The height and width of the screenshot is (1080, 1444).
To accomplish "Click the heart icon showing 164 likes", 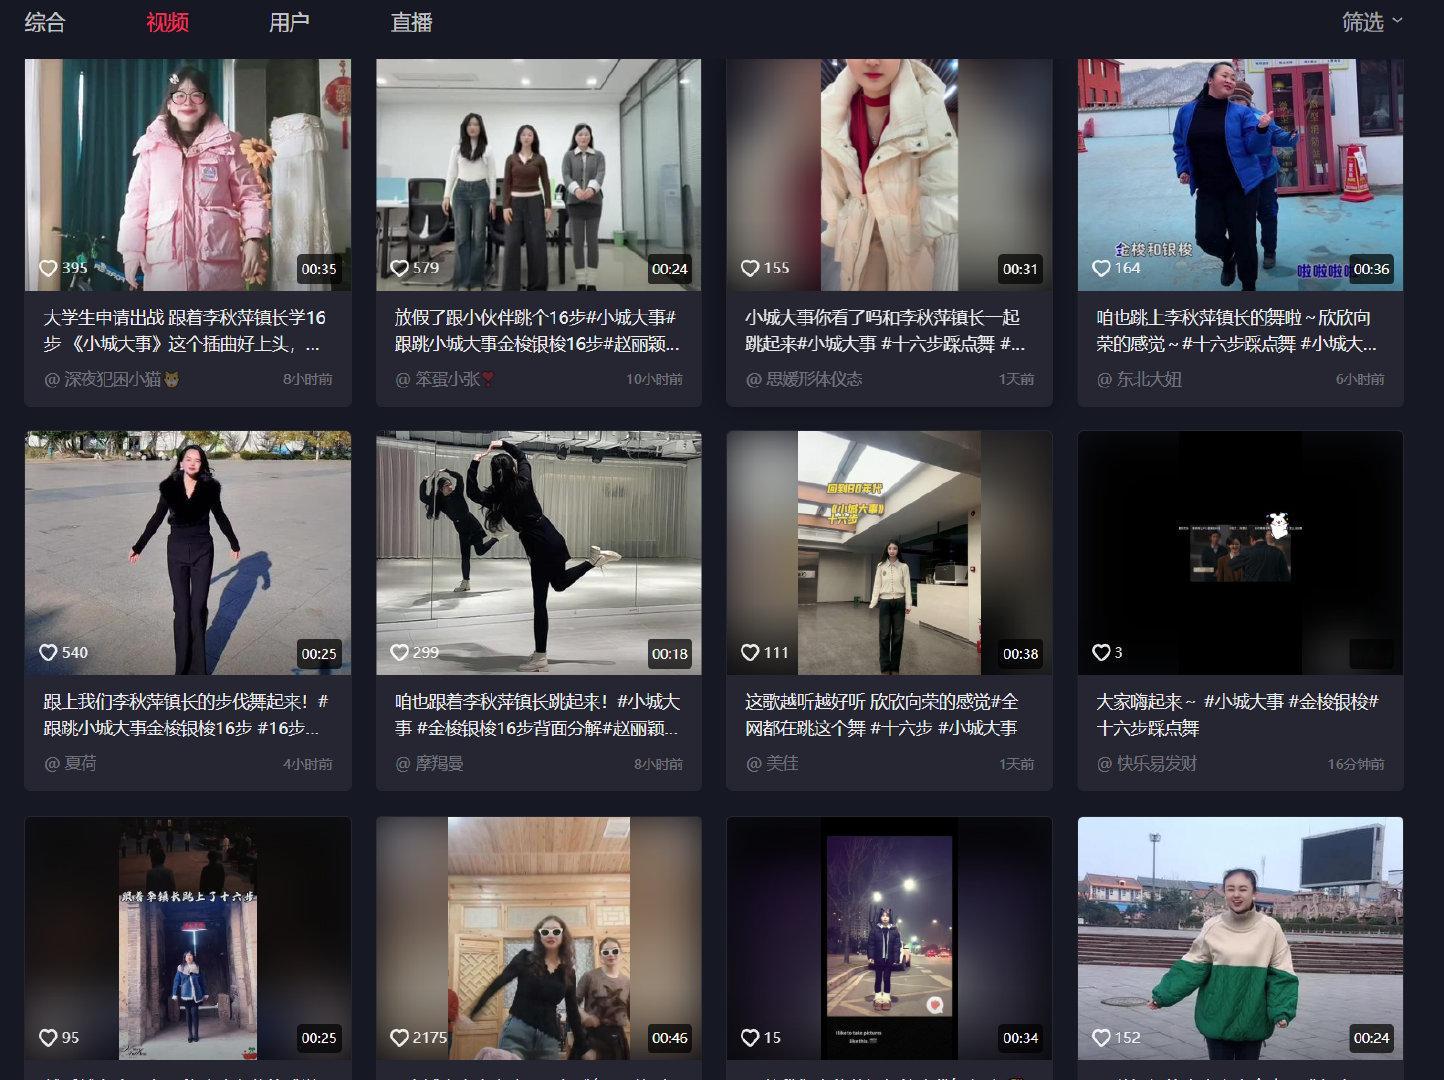I will click(x=1101, y=268).
